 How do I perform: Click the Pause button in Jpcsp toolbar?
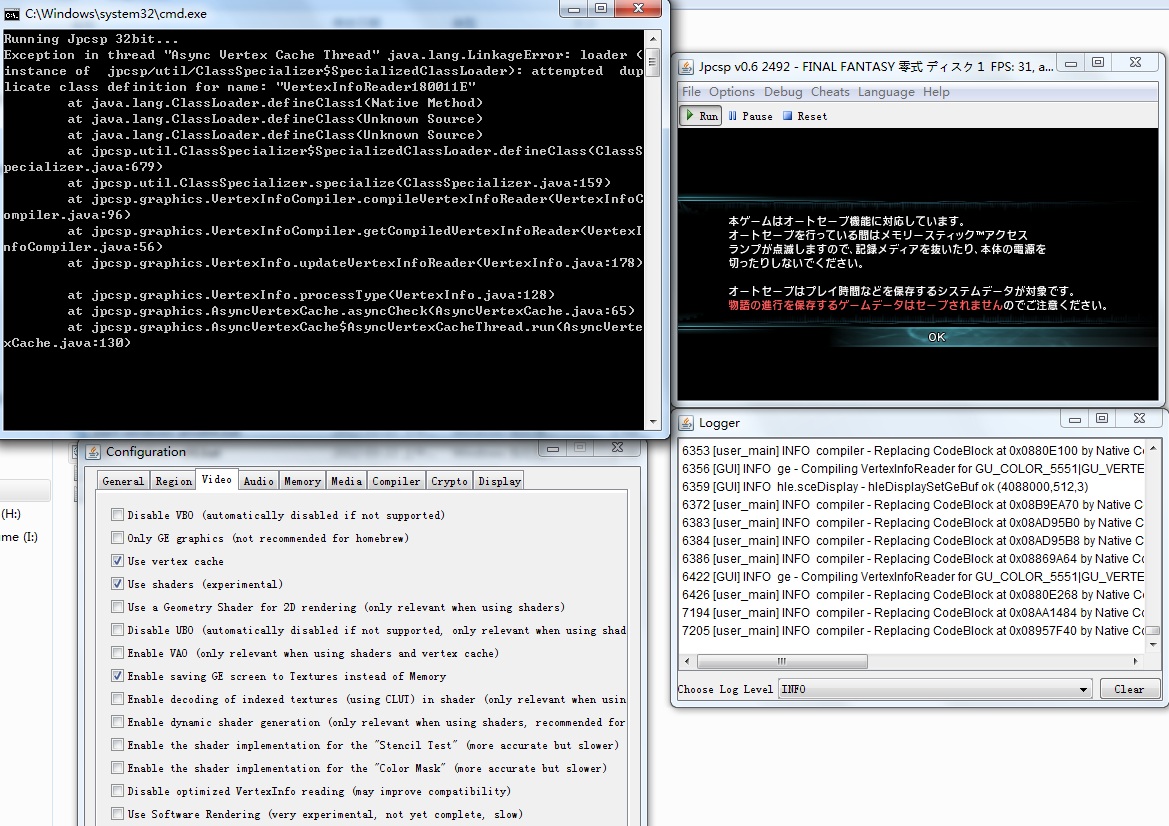[751, 116]
